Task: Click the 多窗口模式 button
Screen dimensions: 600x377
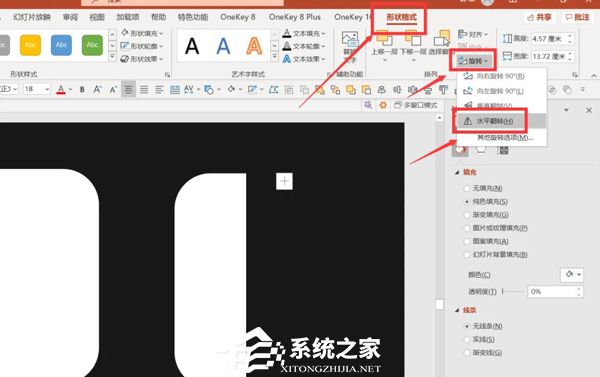Action: (x=416, y=105)
